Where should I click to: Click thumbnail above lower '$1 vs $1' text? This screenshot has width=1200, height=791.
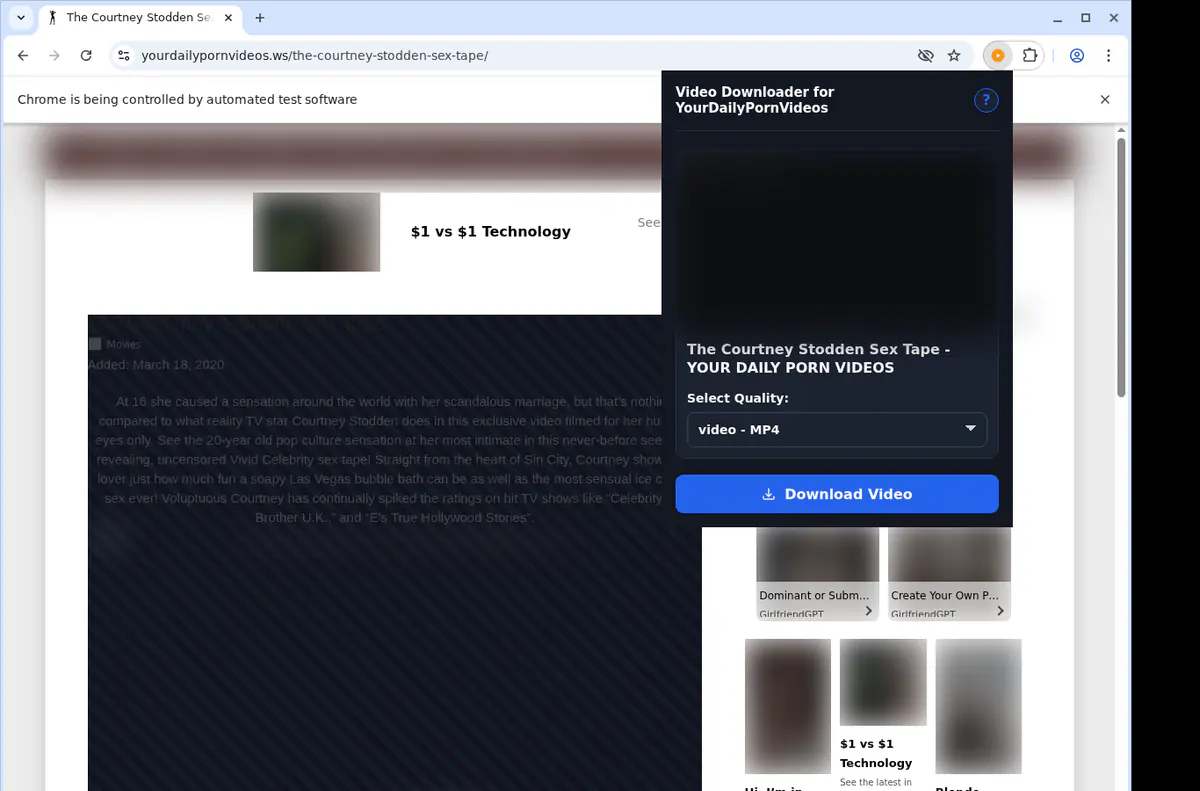pyautogui.click(x=883, y=682)
